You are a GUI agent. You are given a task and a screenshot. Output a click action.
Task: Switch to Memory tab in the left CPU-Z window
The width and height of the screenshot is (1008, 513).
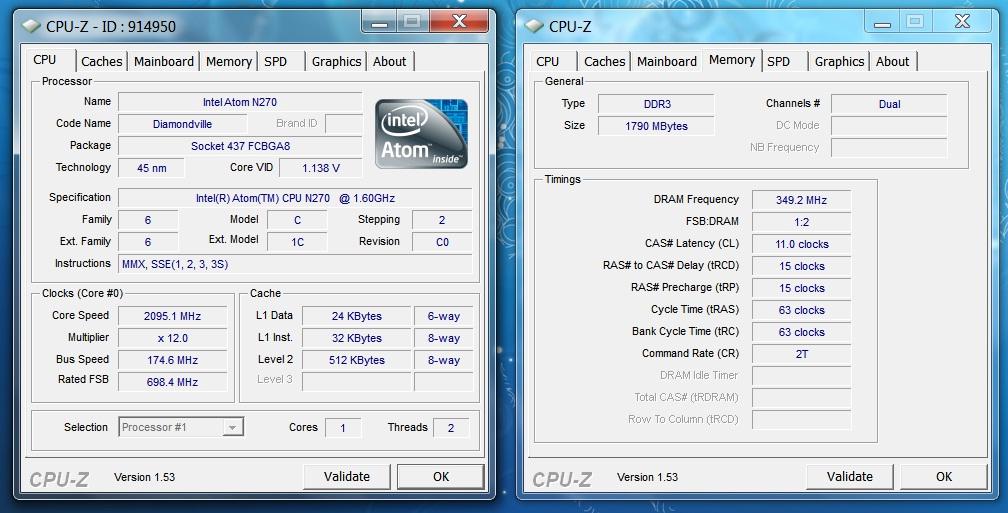(x=229, y=62)
